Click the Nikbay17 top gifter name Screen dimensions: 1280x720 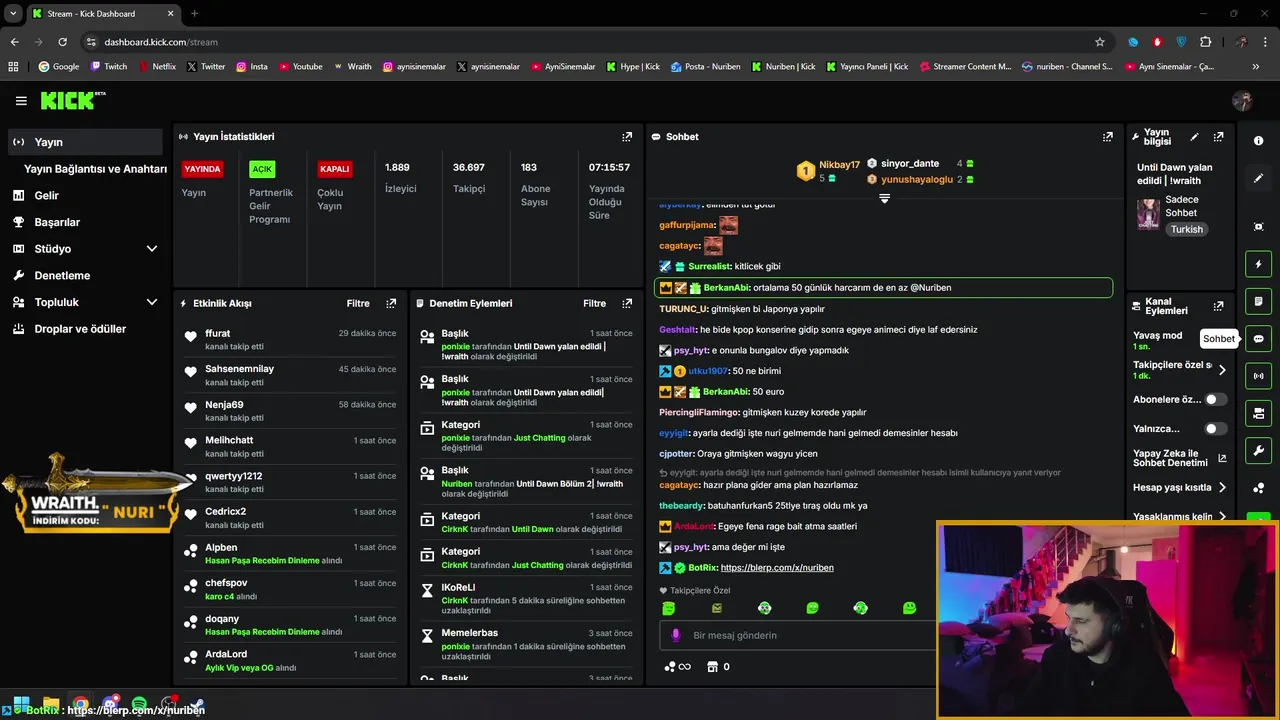point(839,165)
